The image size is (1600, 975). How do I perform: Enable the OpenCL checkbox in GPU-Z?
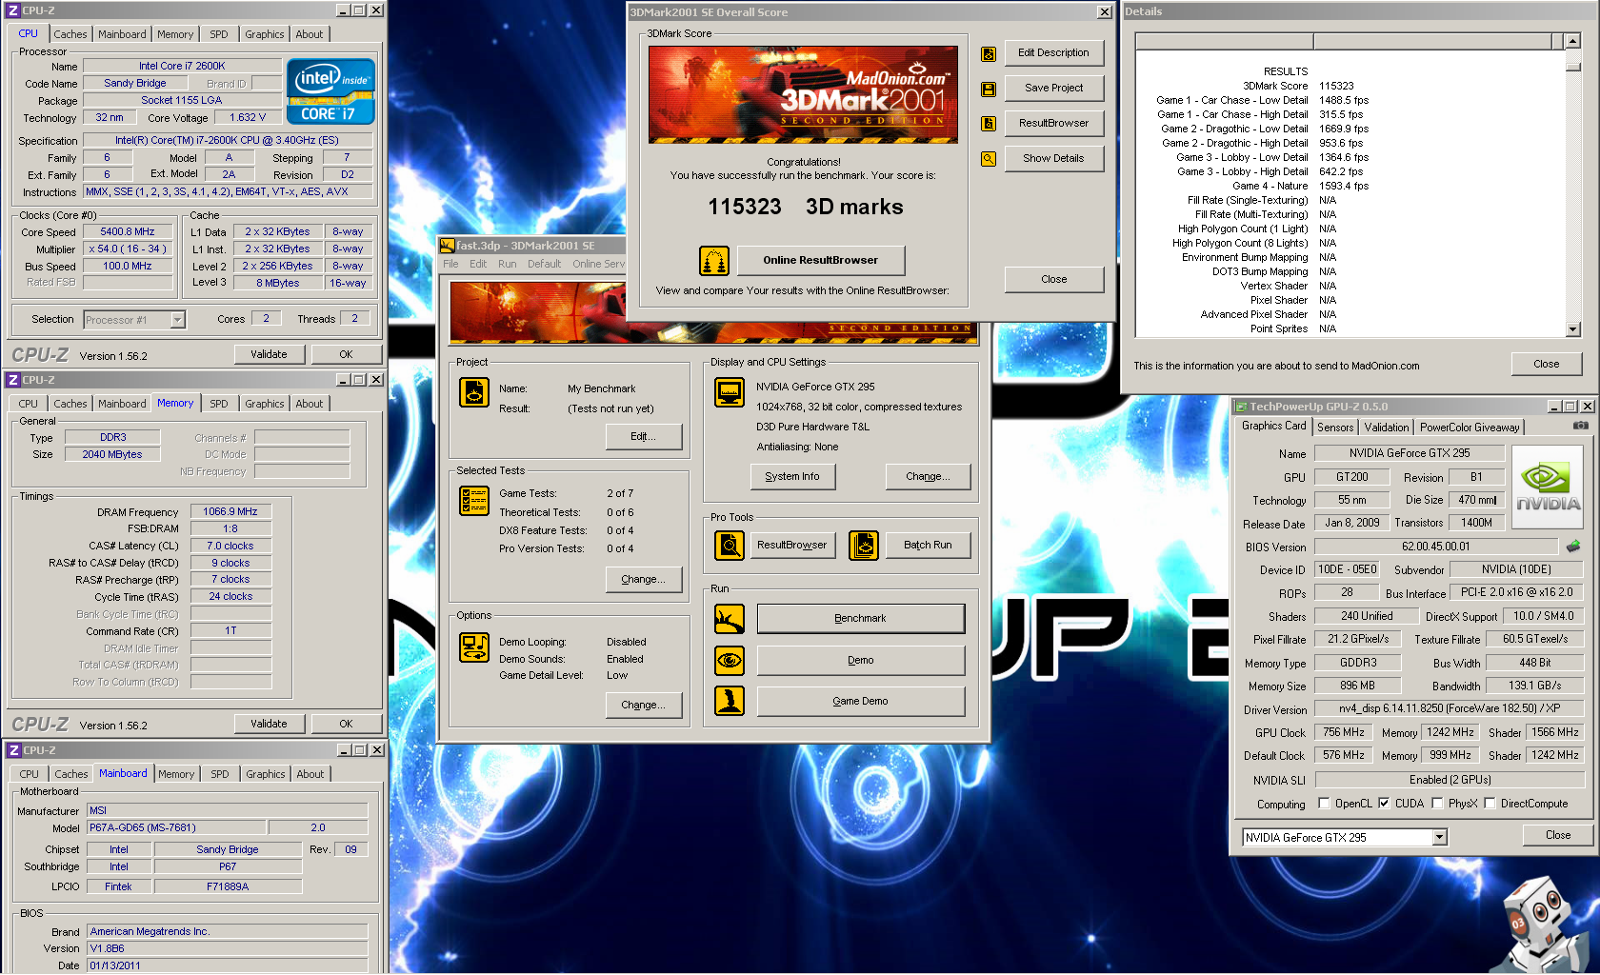1324,803
